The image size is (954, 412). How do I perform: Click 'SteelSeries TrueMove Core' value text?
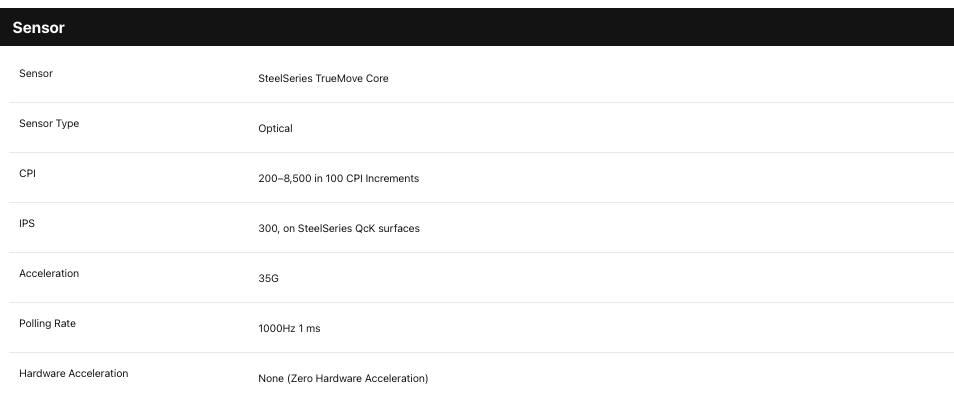click(323, 78)
